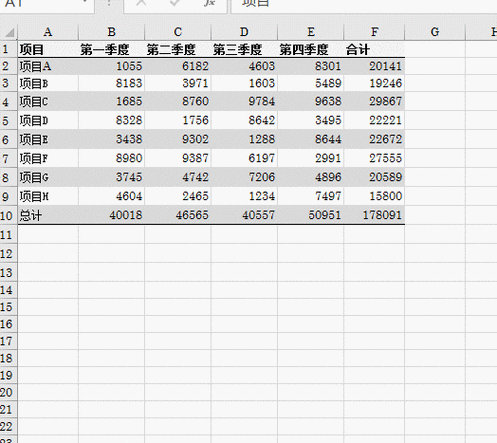Select row 10 header
The width and height of the screenshot is (497, 443).
coord(7,215)
